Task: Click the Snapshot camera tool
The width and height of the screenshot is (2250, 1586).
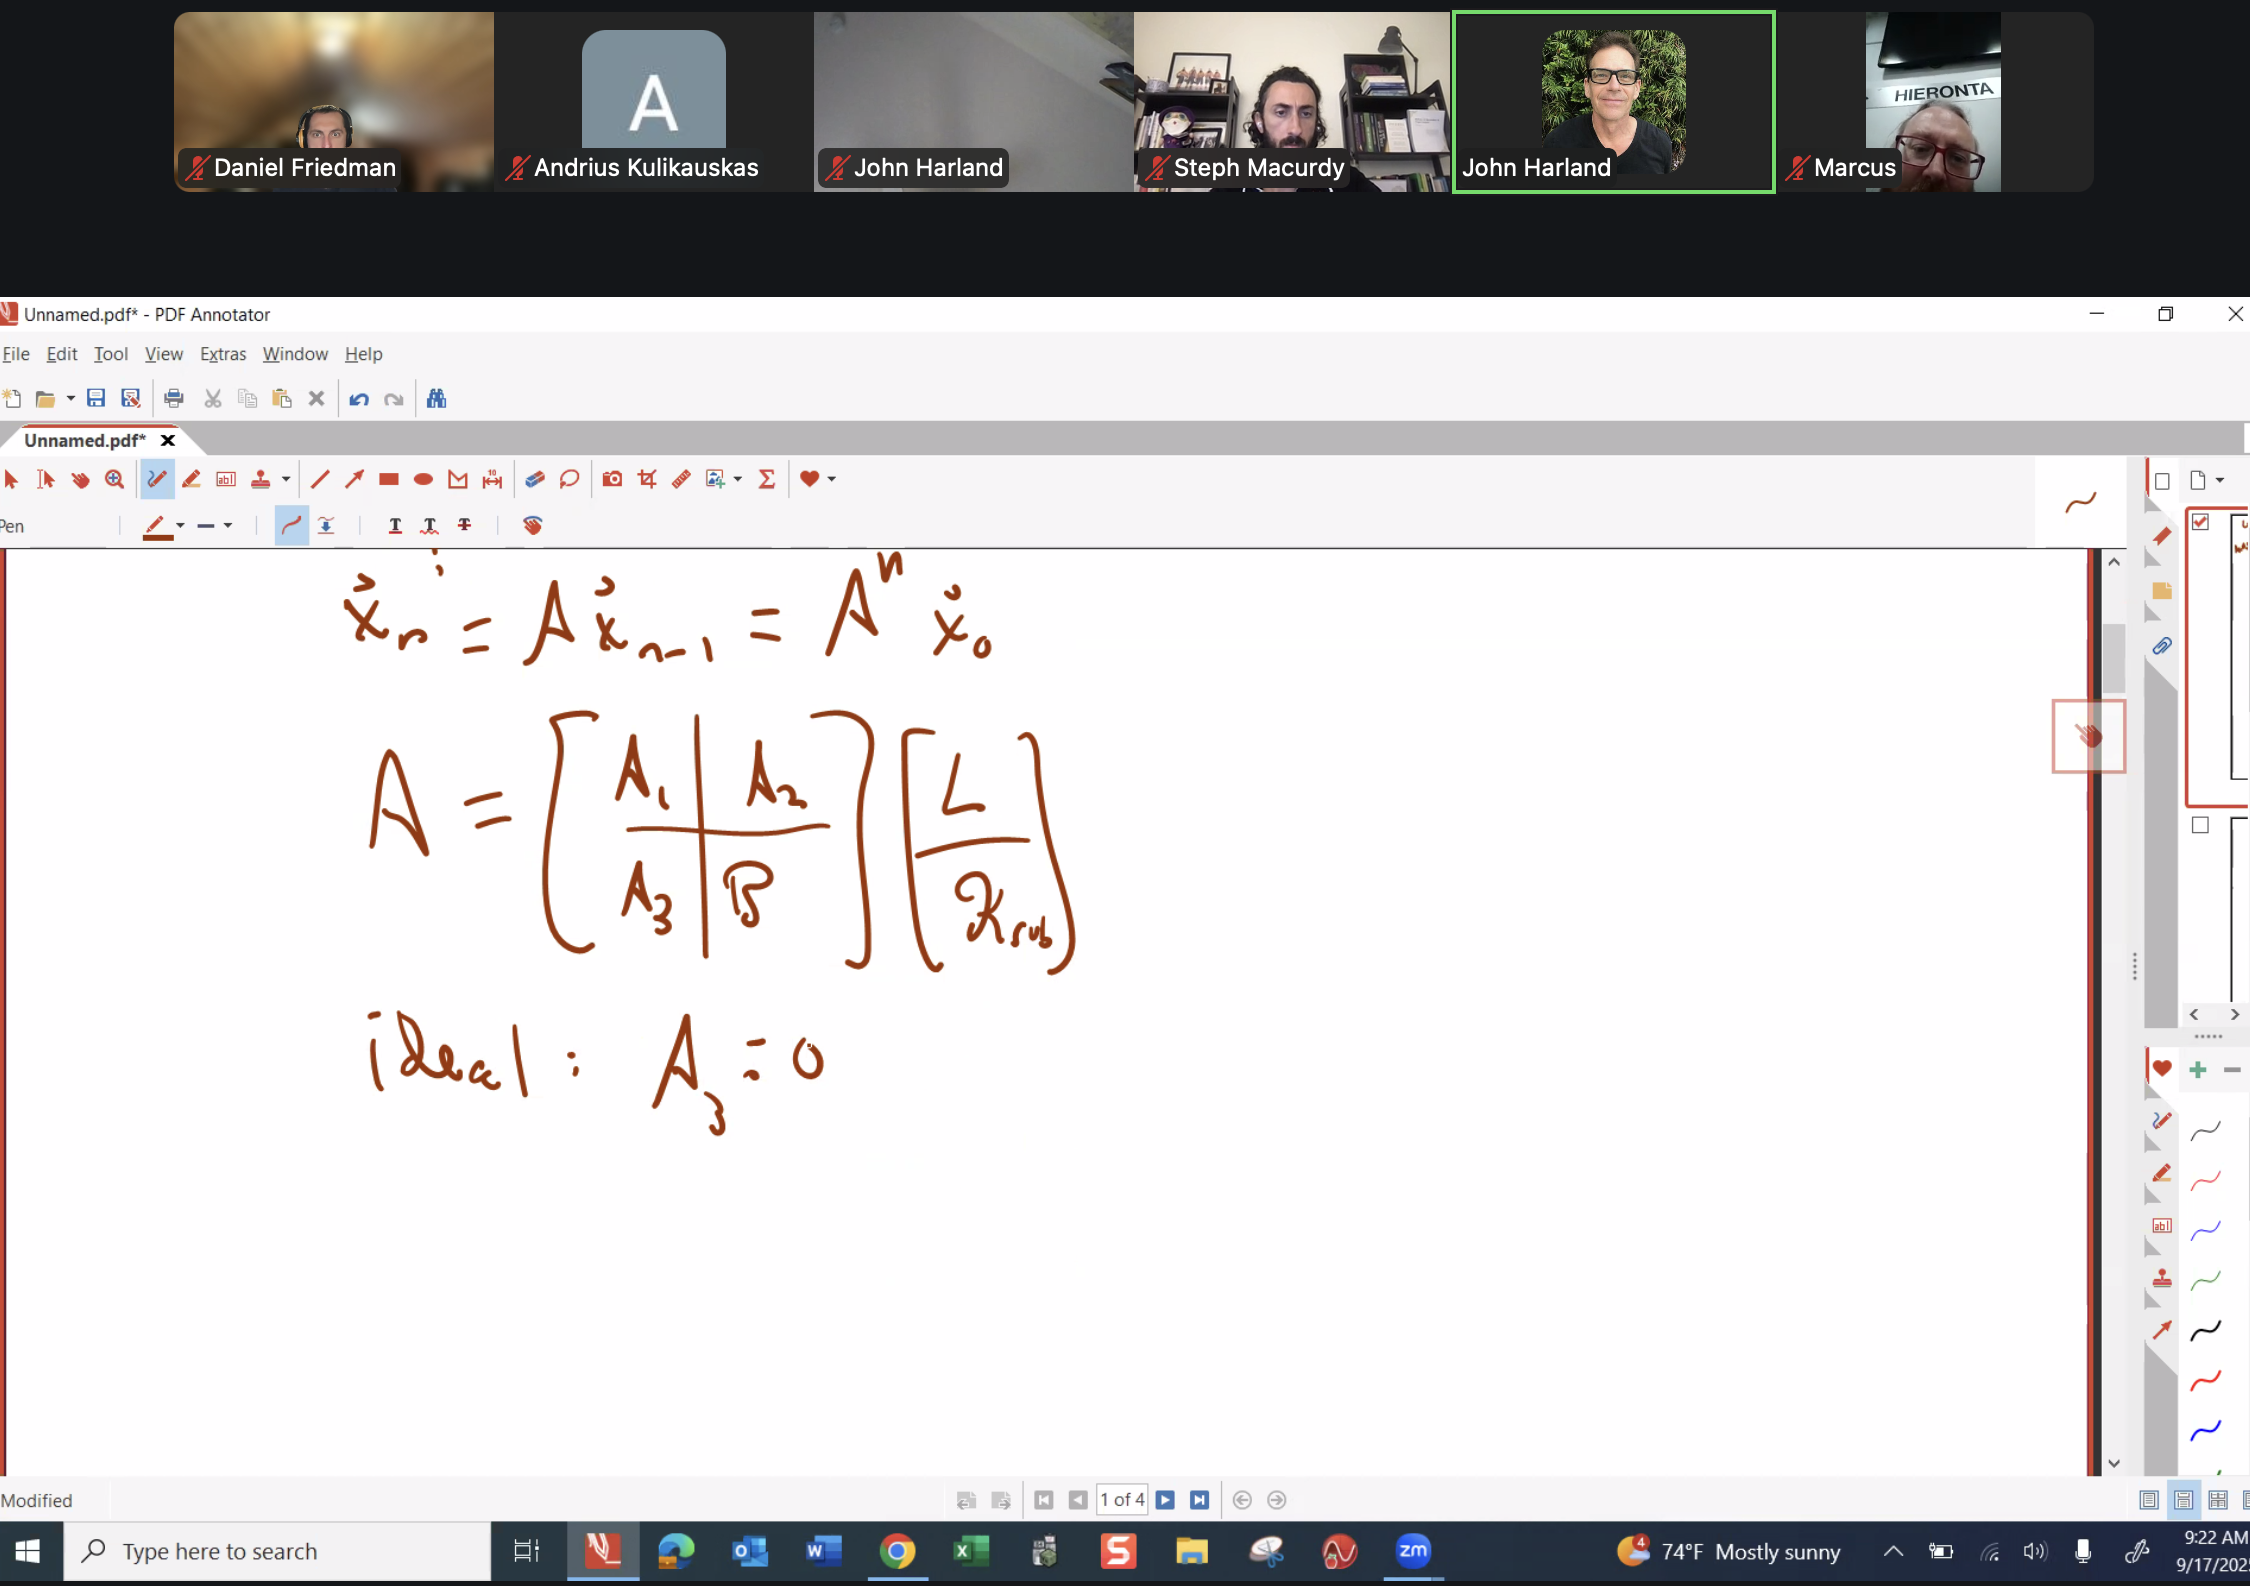Action: point(612,479)
